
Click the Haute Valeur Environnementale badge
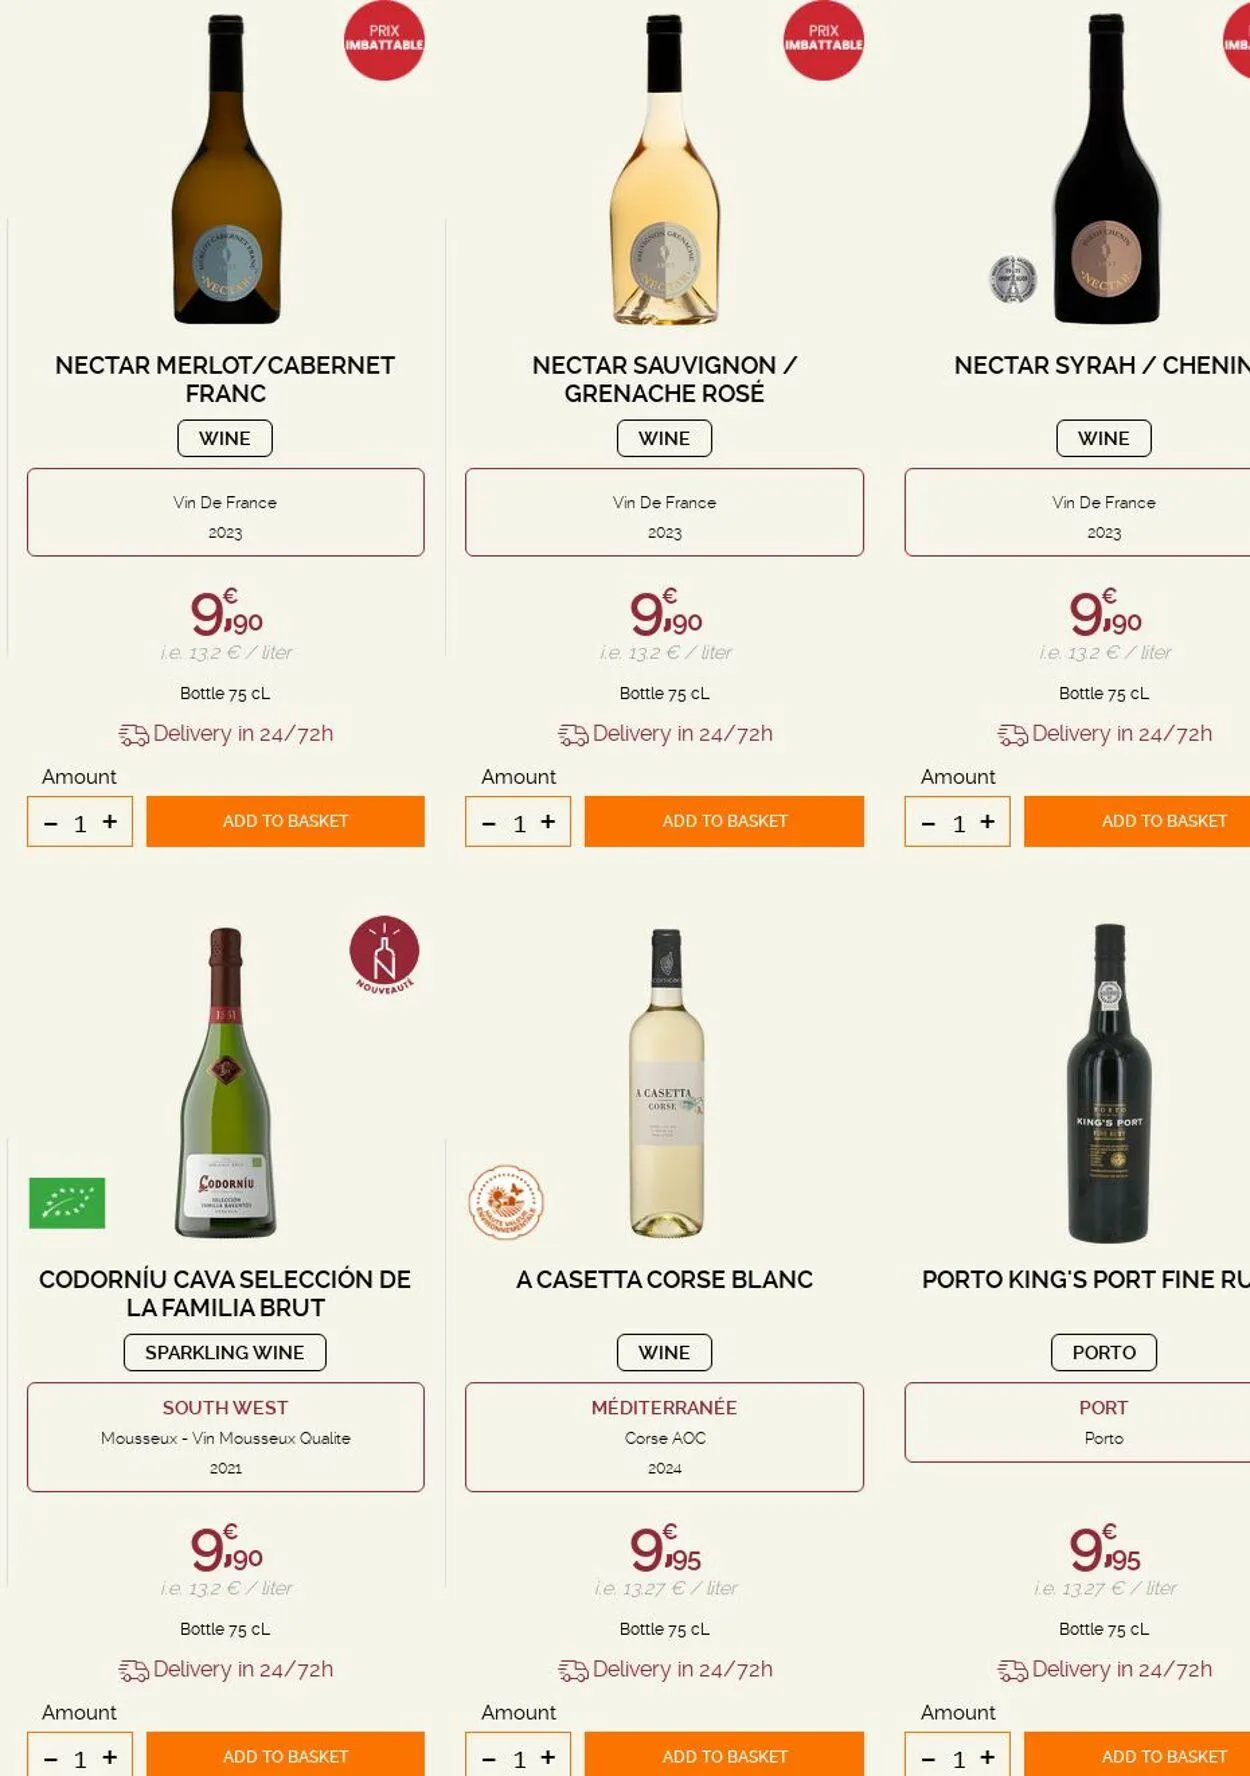tap(506, 1202)
